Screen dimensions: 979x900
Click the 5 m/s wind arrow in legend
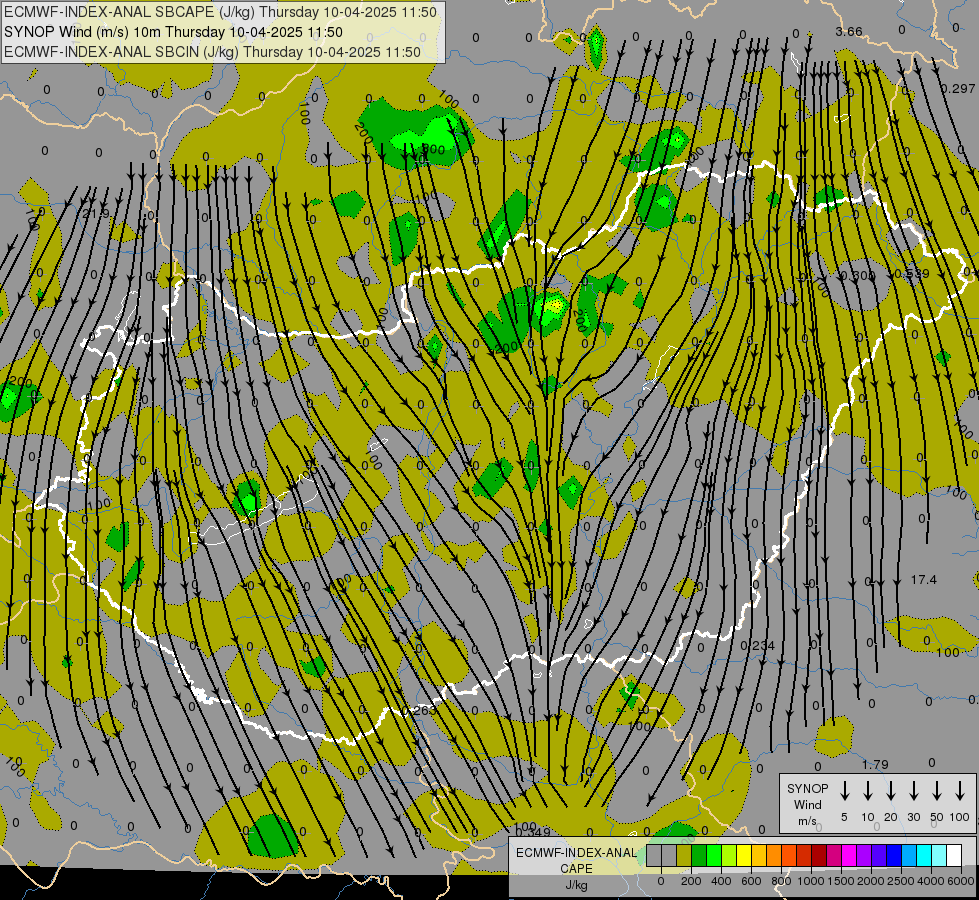(x=844, y=790)
